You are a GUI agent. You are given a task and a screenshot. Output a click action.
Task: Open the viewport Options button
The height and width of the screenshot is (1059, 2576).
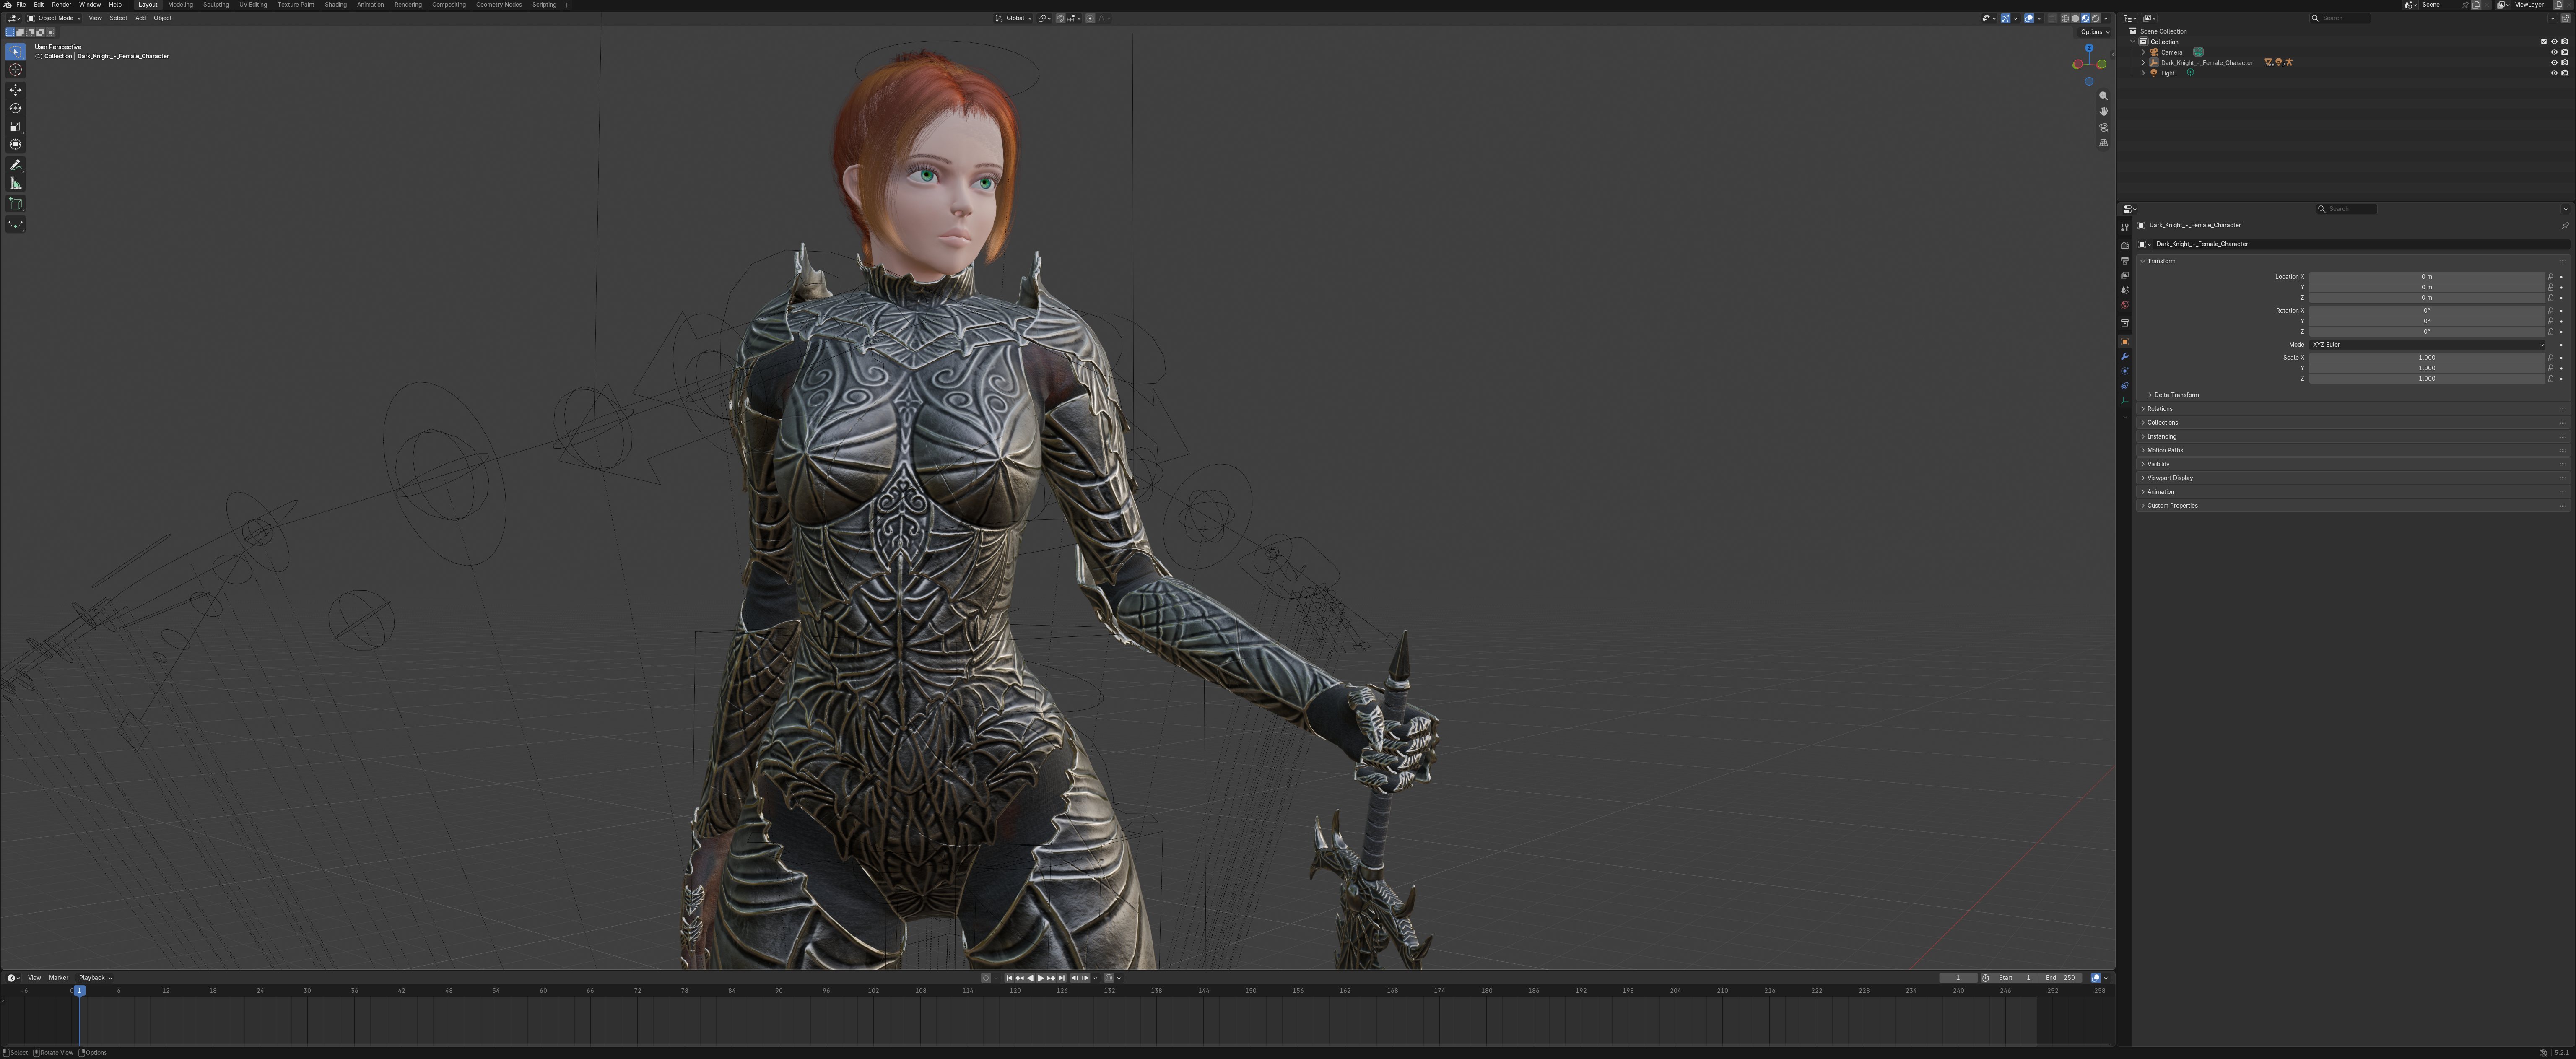[2094, 32]
